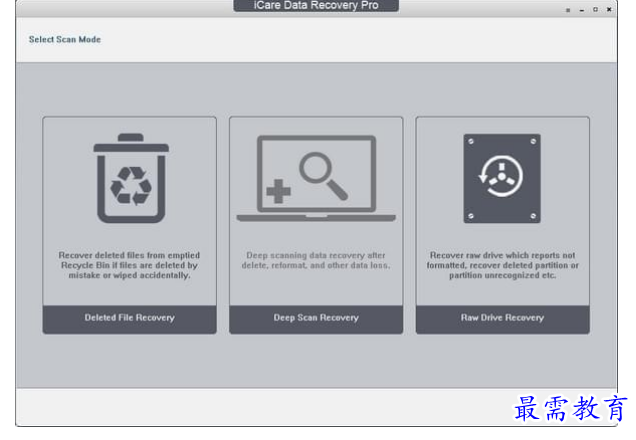Screen dimensions: 636x440
Task: Close the iCare Data Recovery Pro window
Action: (x=609, y=10)
